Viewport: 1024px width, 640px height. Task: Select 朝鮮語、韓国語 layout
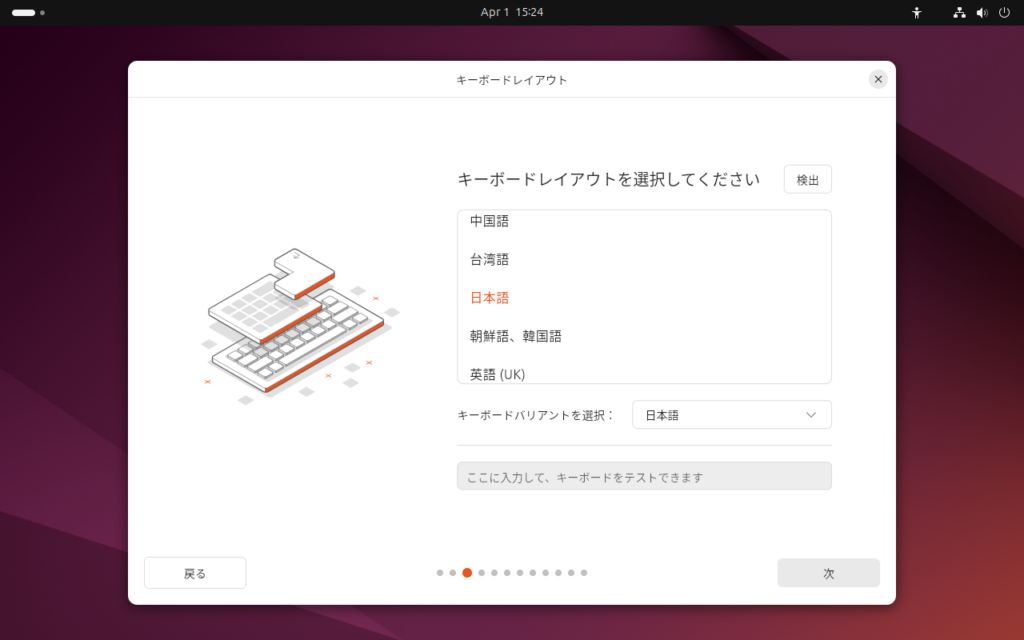(515, 337)
